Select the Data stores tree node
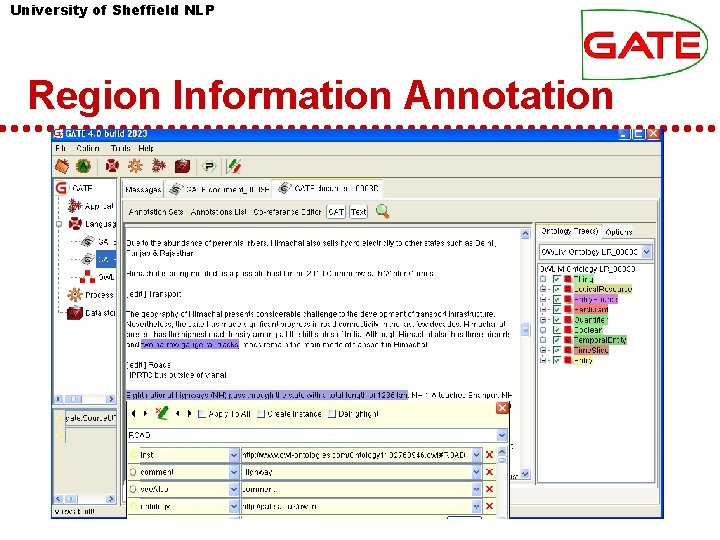720x540 pixels. coord(91,313)
